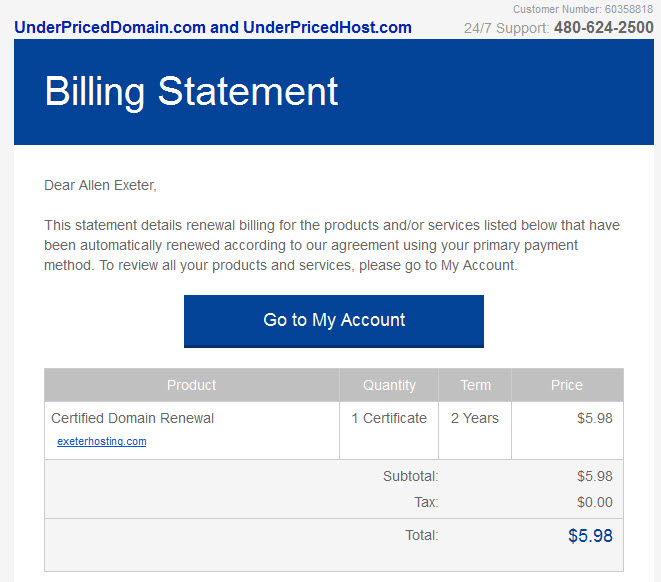Open the exeterhosting.com link

click(x=102, y=441)
